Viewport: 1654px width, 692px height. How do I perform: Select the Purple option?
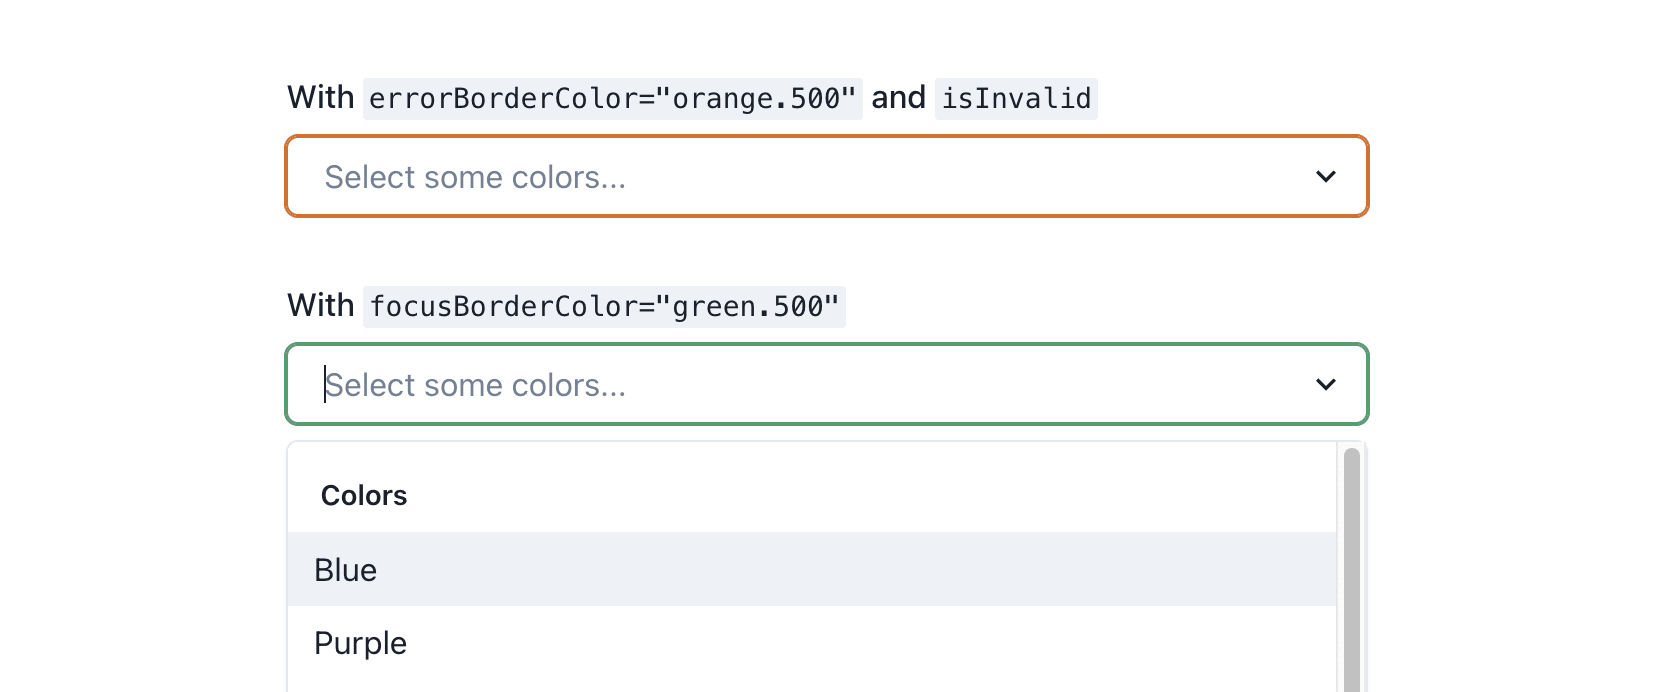click(360, 643)
